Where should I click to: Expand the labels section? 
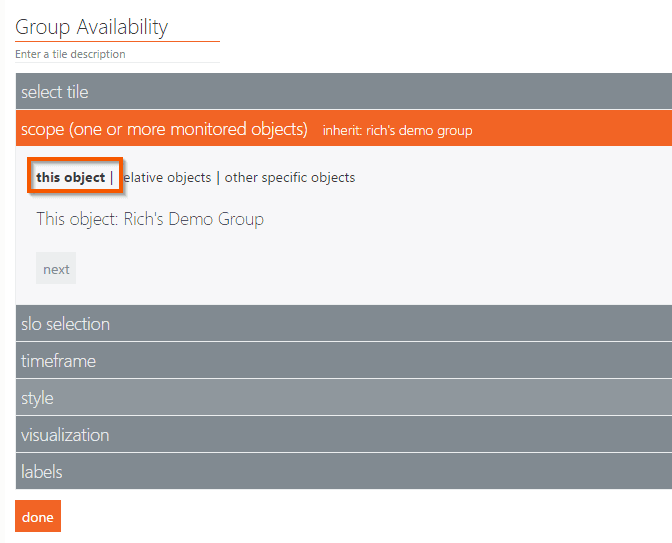coord(42,471)
